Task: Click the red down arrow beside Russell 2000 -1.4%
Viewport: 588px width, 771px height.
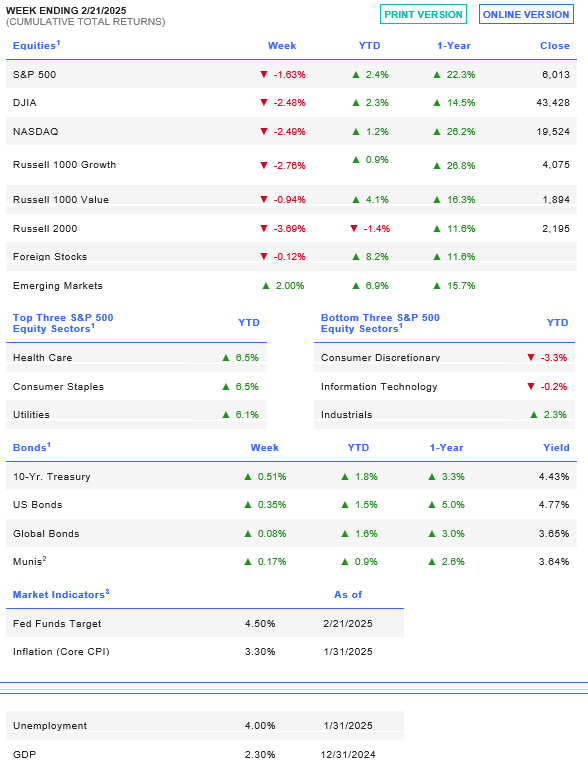Action: pyautogui.click(x=354, y=228)
